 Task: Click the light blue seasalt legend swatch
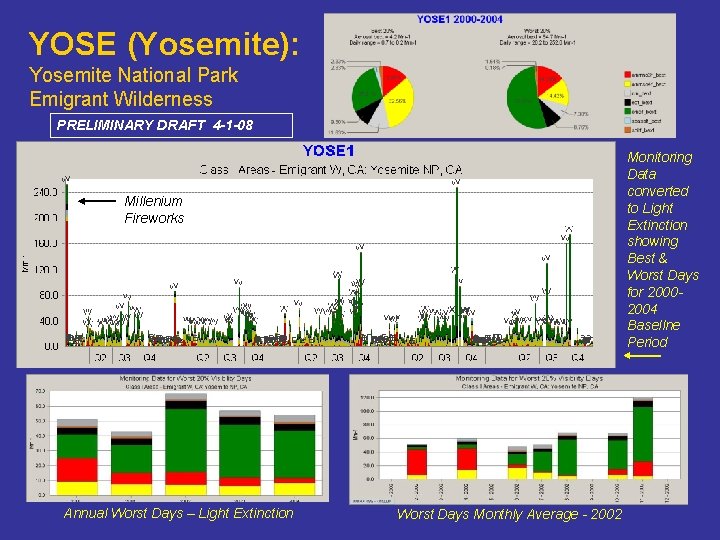[x=627, y=121]
